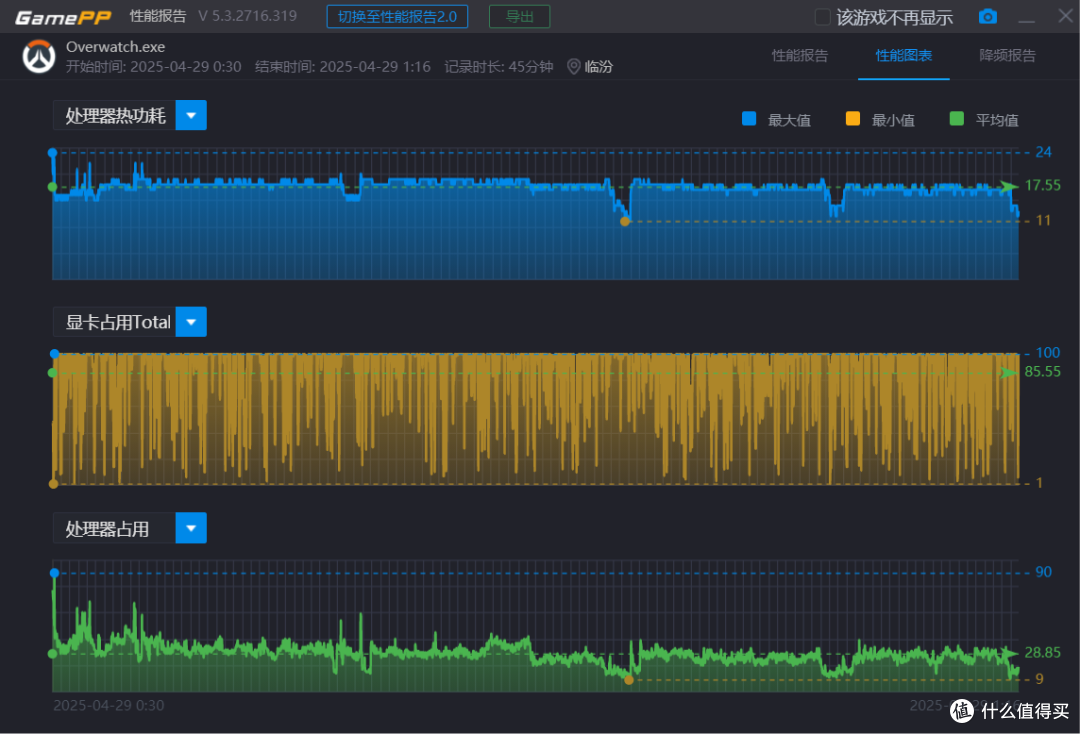Open the 处理器热功耗 dropdown arrow
1080x734 pixels.
[191, 115]
